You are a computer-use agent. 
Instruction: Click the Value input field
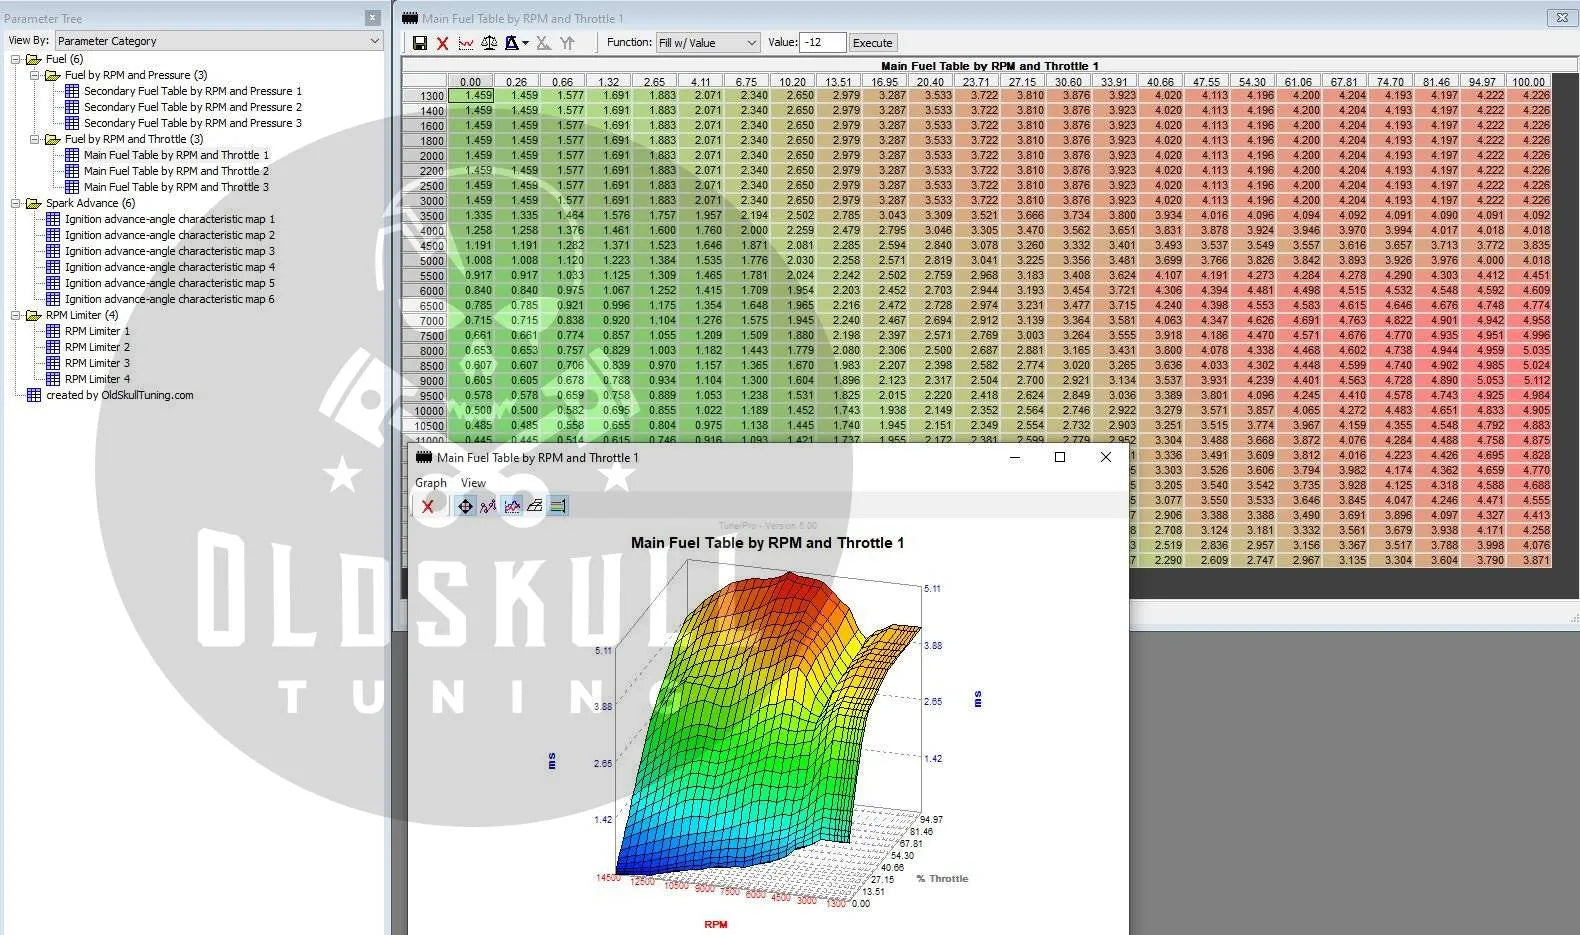pos(822,43)
